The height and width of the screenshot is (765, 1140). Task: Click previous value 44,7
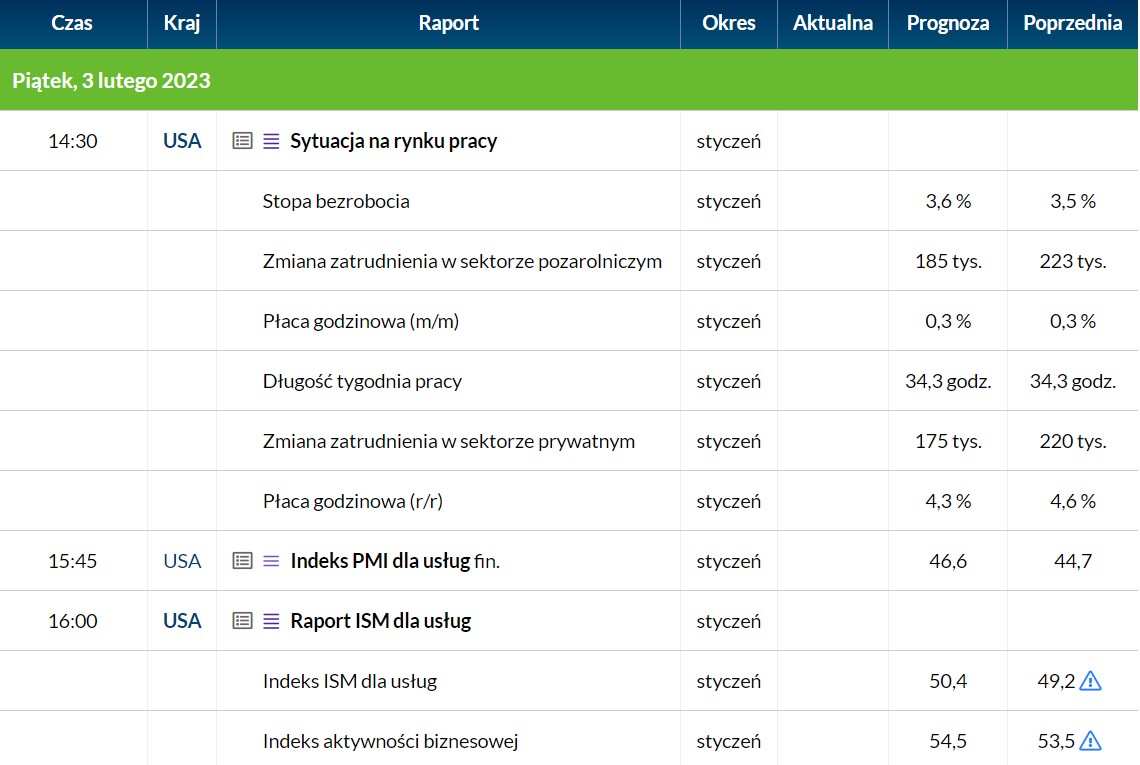pos(1072,561)
